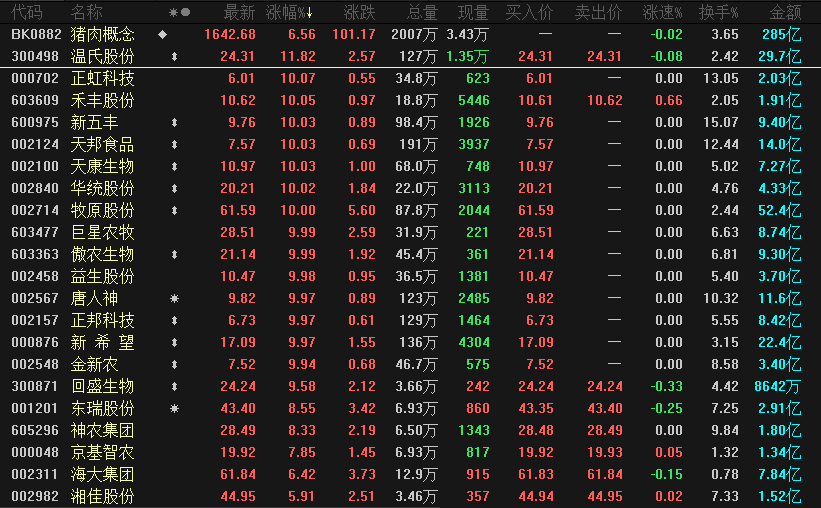Click 湘佳股份 latest price 44.95
The height and width of the screenshot is (508, 821).
[238, 496]
